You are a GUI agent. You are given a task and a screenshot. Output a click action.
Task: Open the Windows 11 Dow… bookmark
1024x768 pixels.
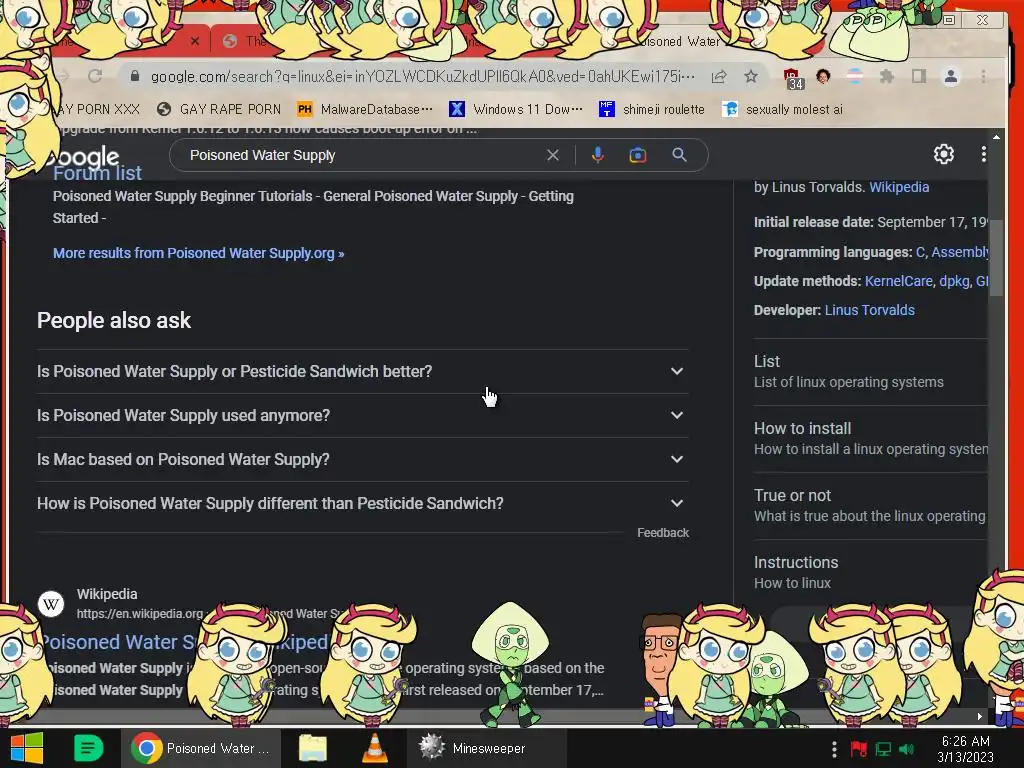point(516,109)
